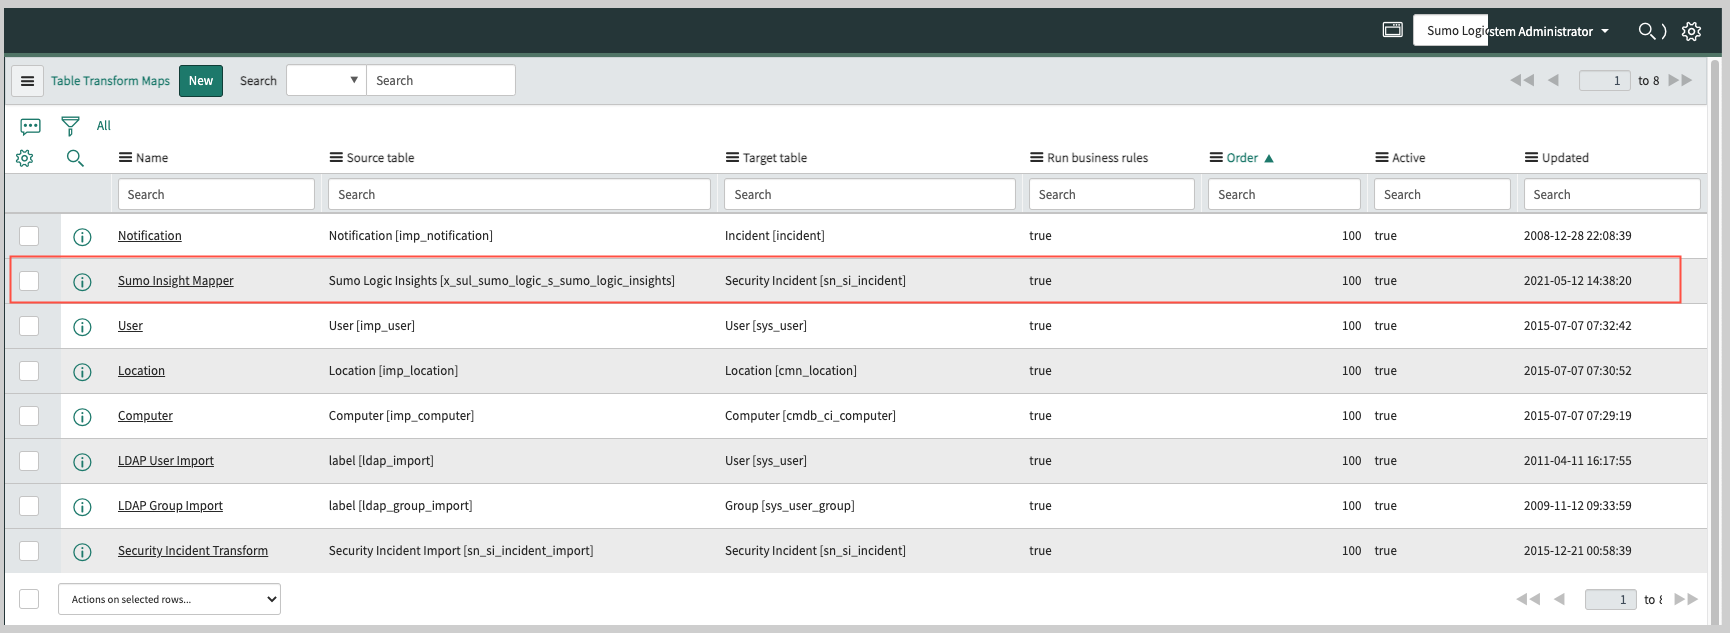The image size is (1730, 633).
Task: Click the Name column search field
Action: coord(216,195)
